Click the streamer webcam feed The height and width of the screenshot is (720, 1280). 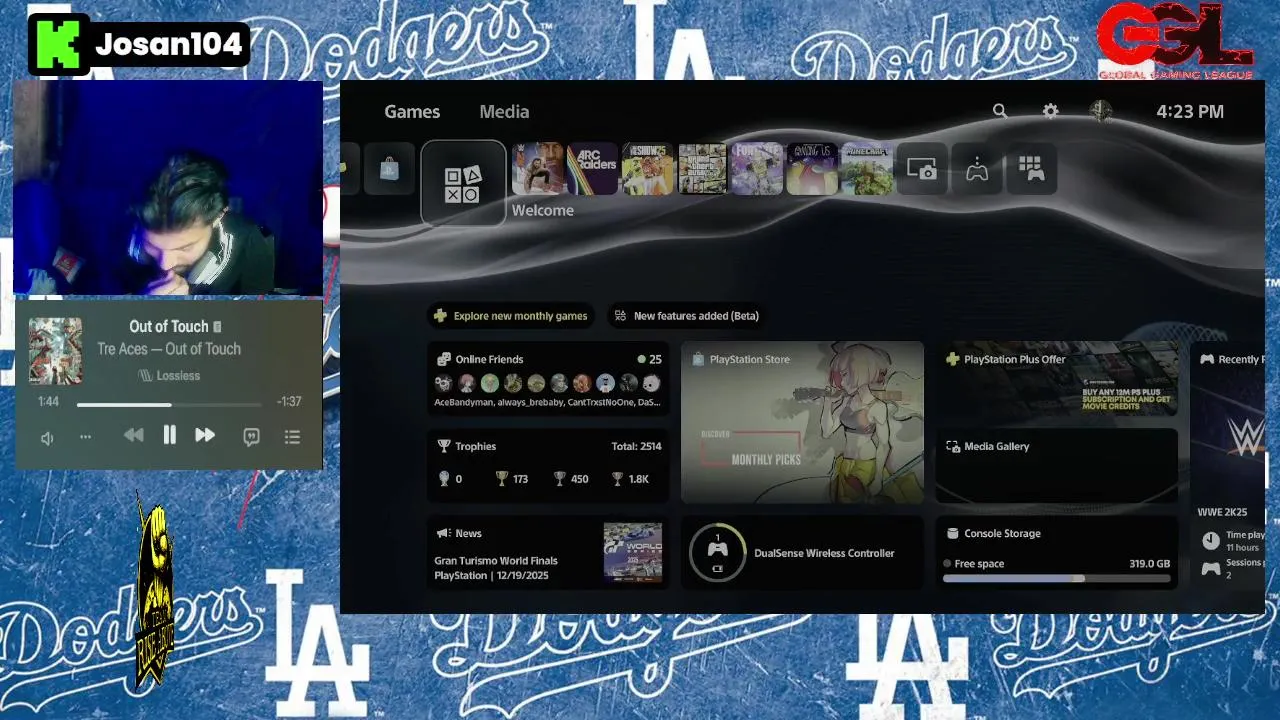click(x=168, y=189)
